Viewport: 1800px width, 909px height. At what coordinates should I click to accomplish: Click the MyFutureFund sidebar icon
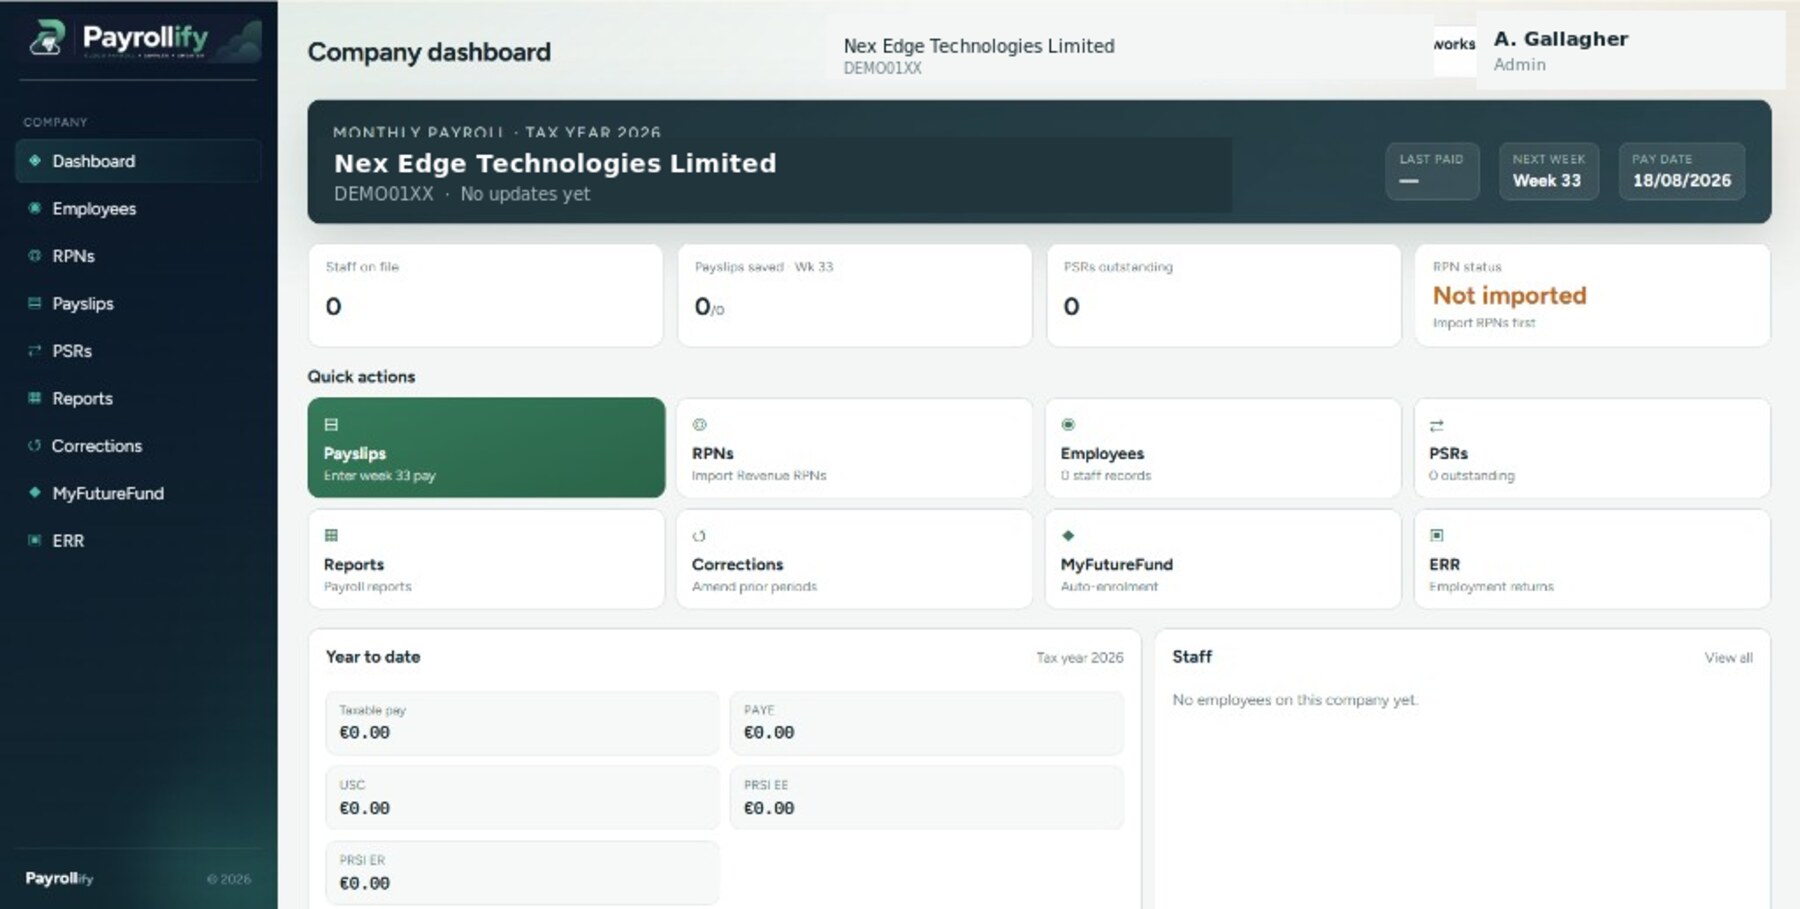35,493
